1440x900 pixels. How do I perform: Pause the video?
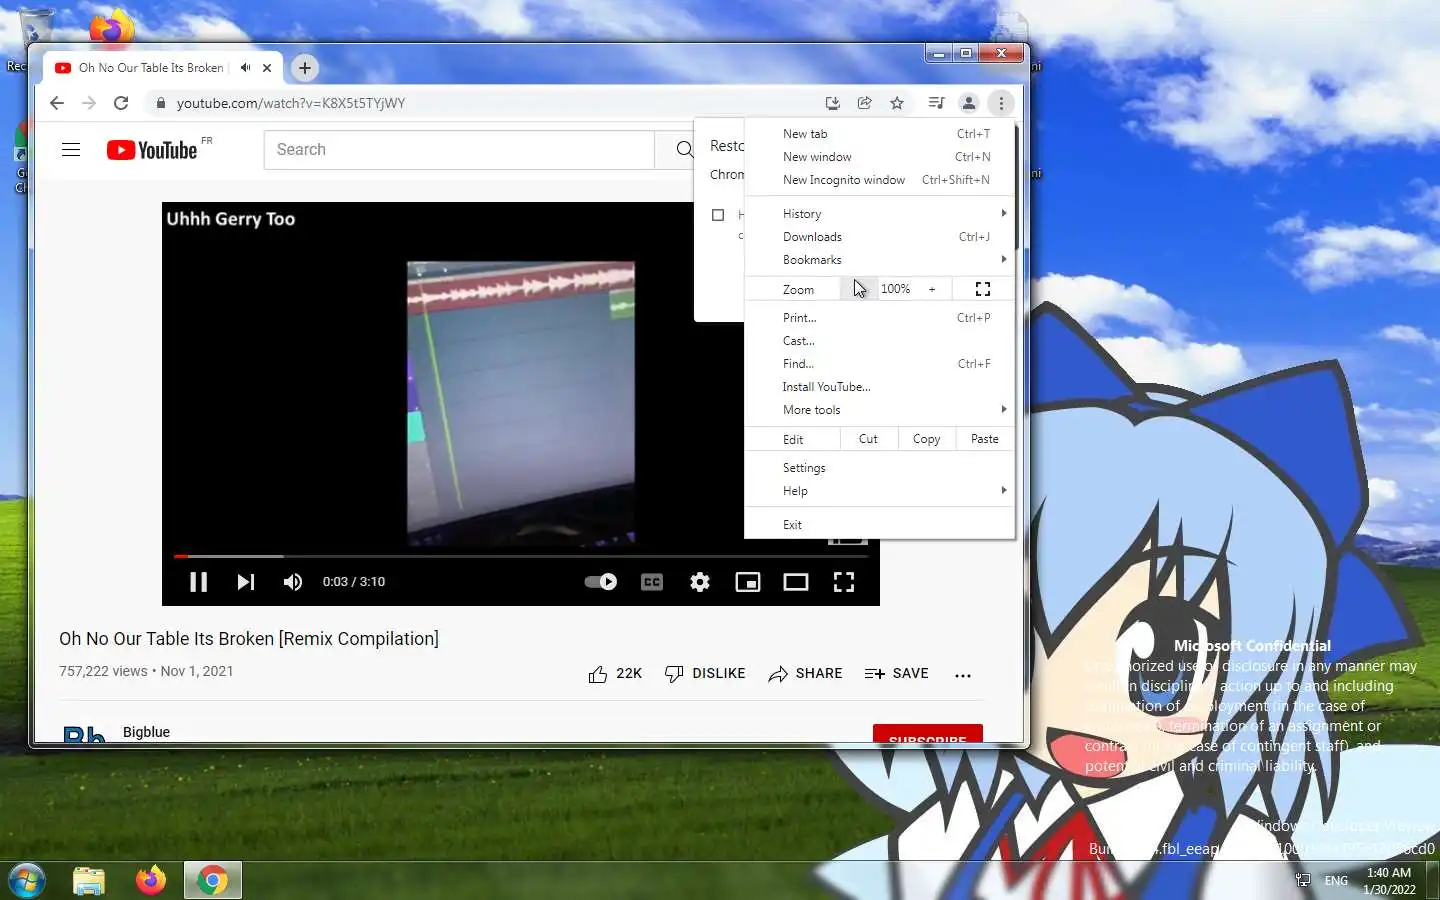pyautogui.click(x=198, y=582)
